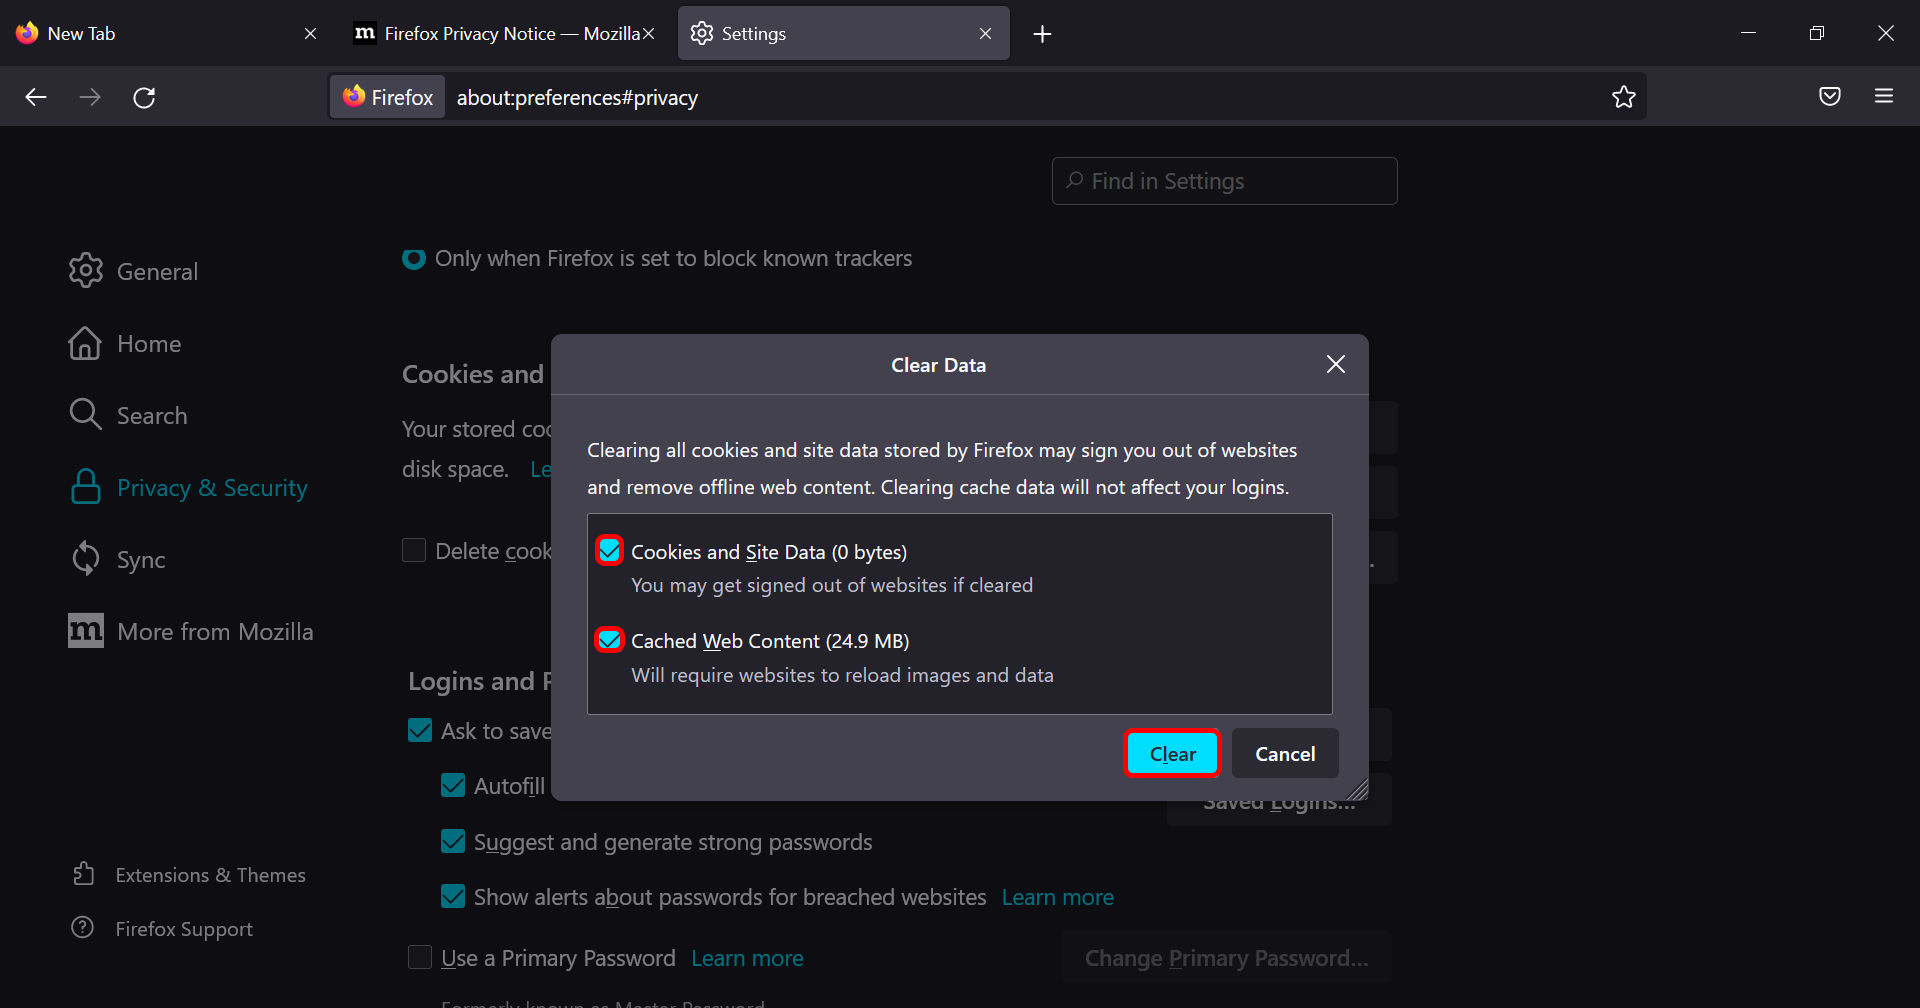Click the Clear button
The width and height of the screenshot is (1920, 1008).
click(1172, 754)
